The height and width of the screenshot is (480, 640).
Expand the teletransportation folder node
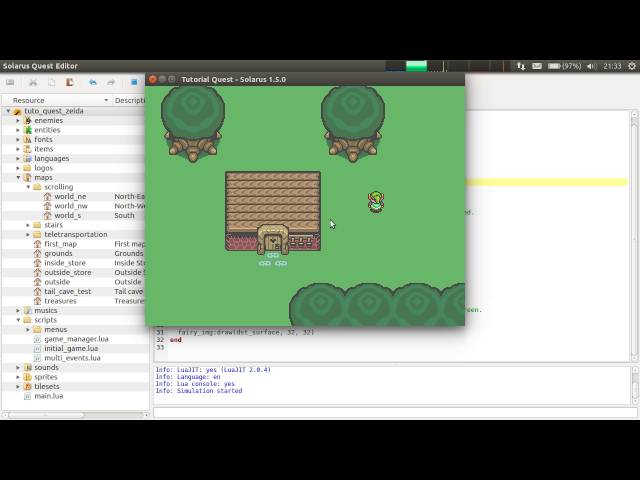[x=28, y=234]
